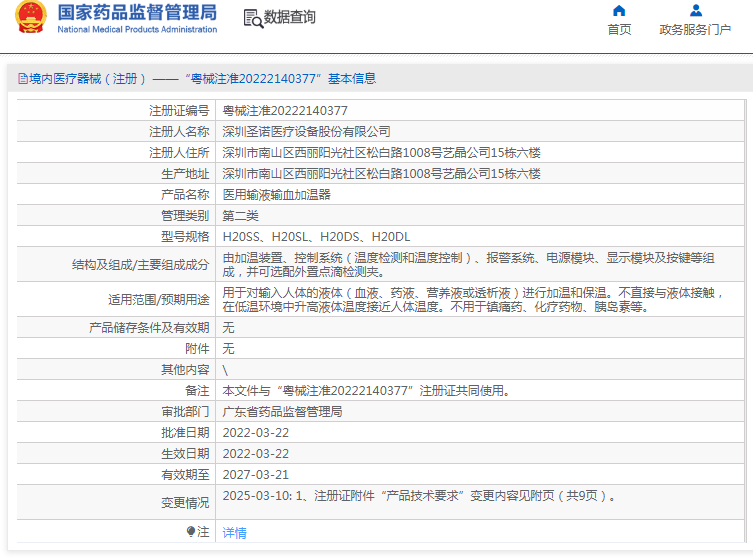Click the lightbulb note icon beside 注
753x558 pixels.
coord(191,531)
